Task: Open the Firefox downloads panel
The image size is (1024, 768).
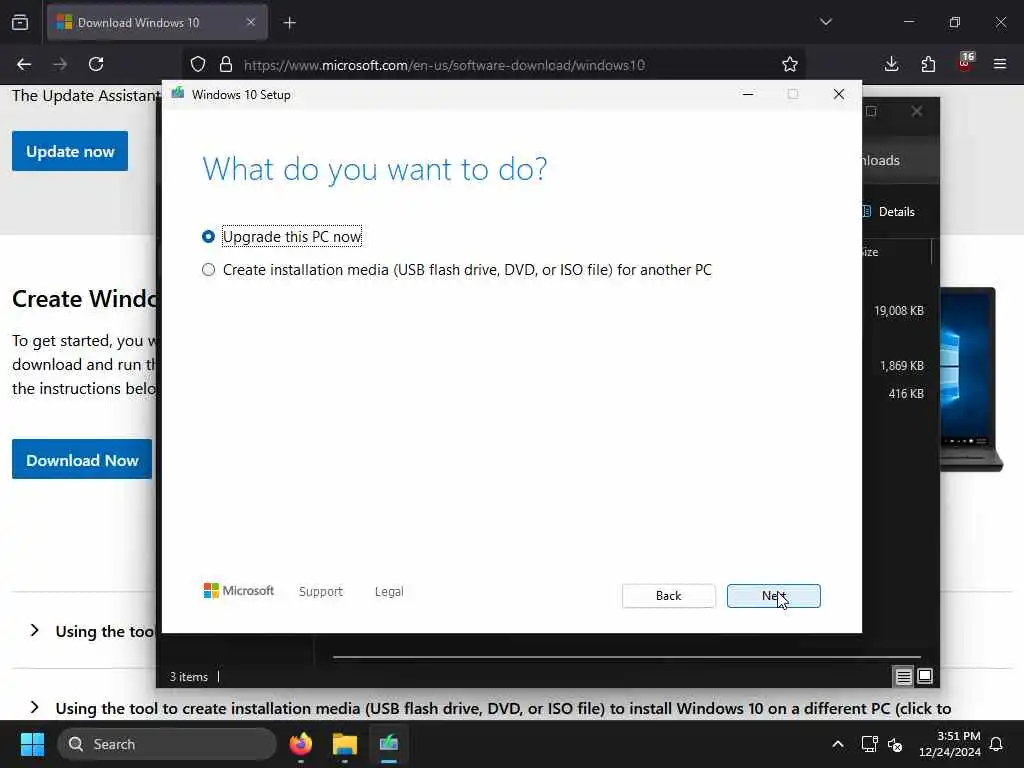Action: pos(891,64)
